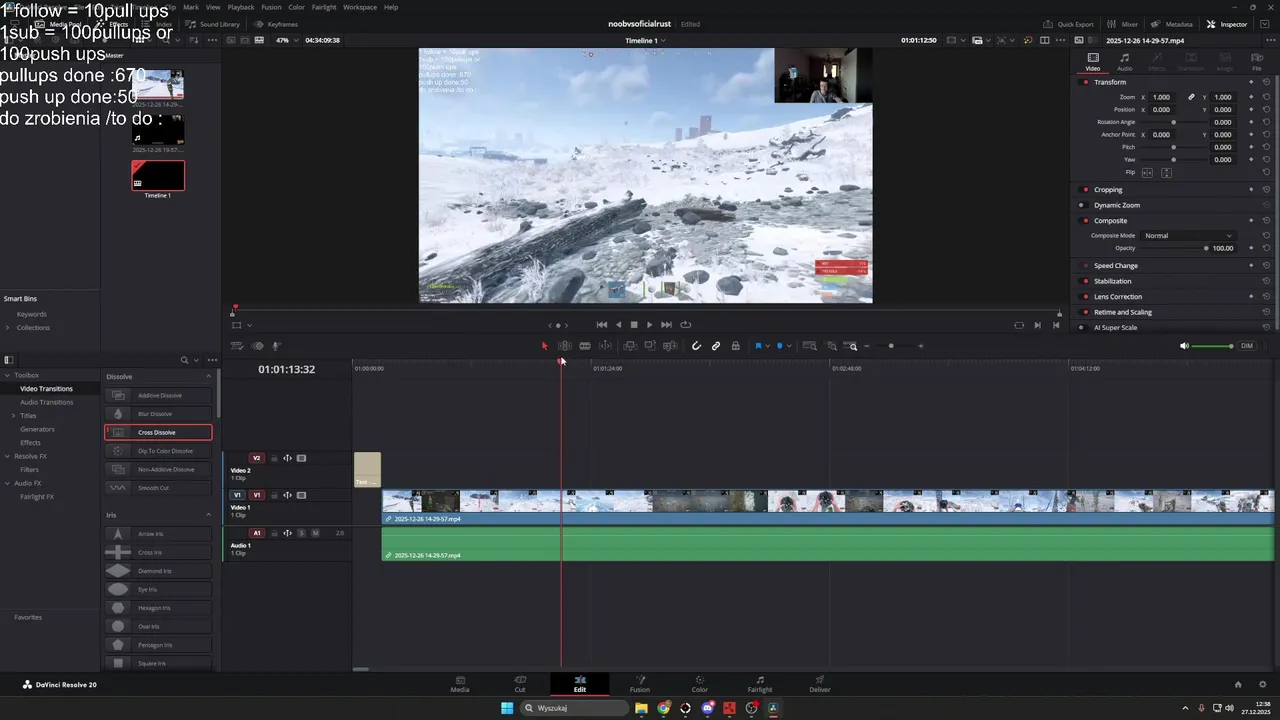
Task: Stop playback in viewer
Action: pos(634,324)
